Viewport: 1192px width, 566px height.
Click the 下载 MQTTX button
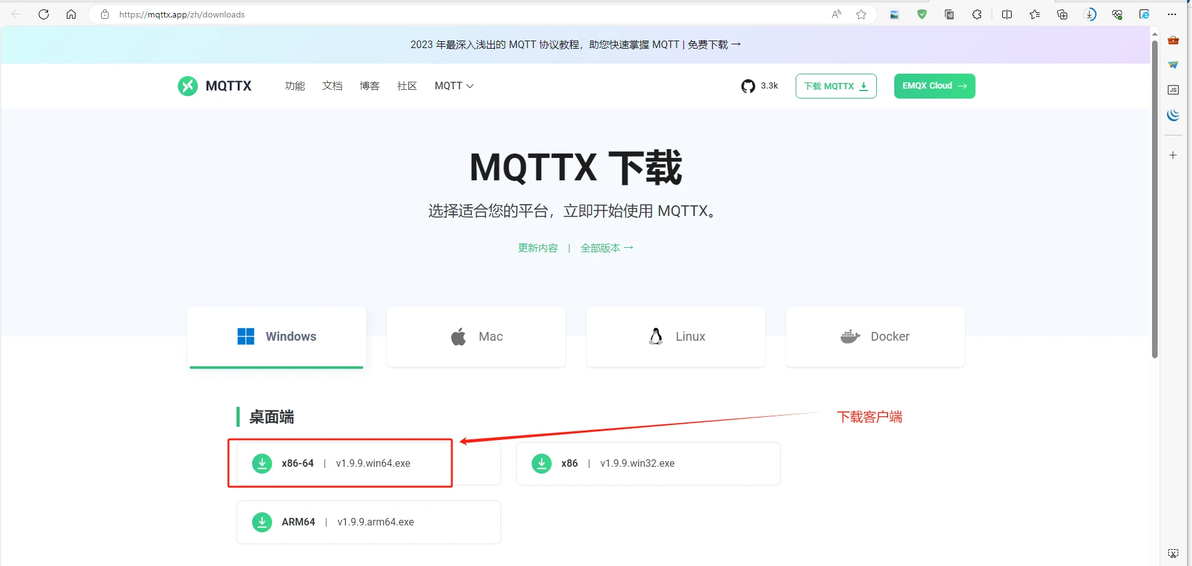click(835, 86)
